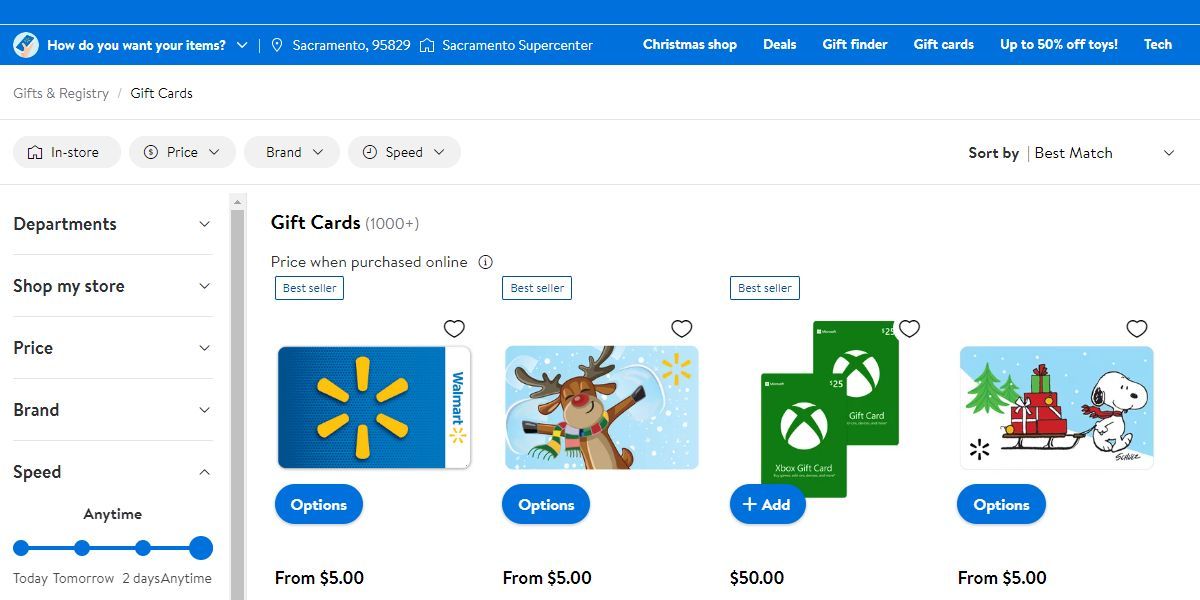Click the delivery options icon at top left
This screenshot has width=1200, height=600.
click(25, 45)
